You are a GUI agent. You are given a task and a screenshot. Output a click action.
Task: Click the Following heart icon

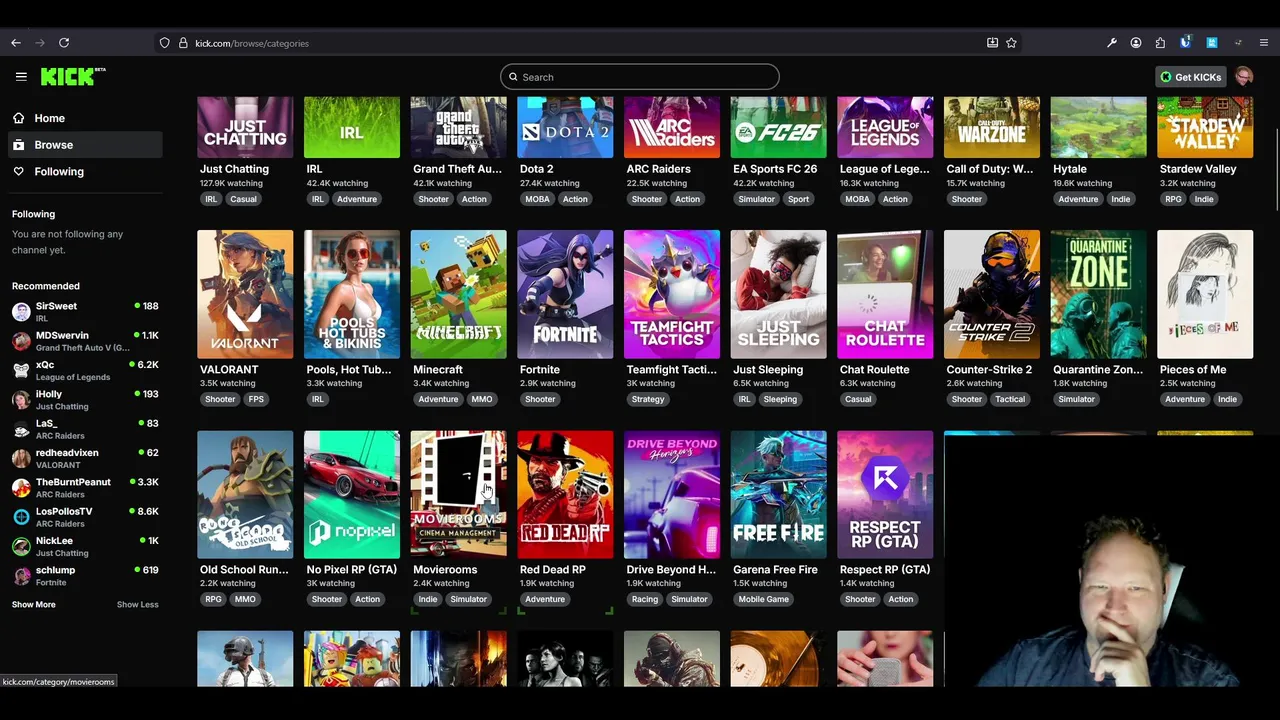pyautogui.click(x=18, y=172)
